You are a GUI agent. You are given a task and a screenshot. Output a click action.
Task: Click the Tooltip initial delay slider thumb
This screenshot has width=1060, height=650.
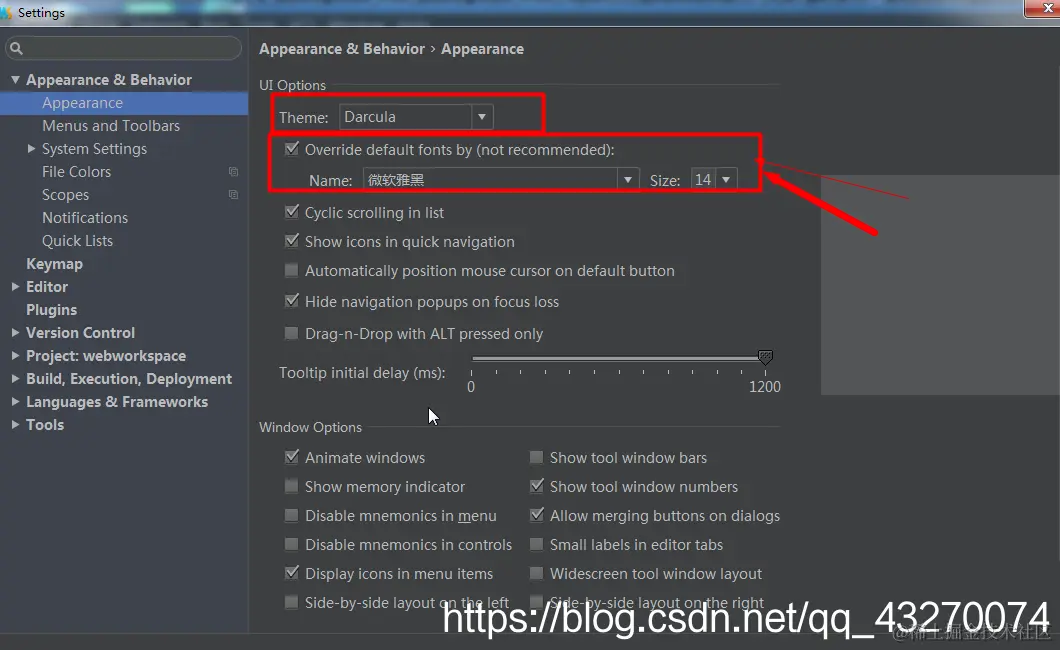point(765,357)
